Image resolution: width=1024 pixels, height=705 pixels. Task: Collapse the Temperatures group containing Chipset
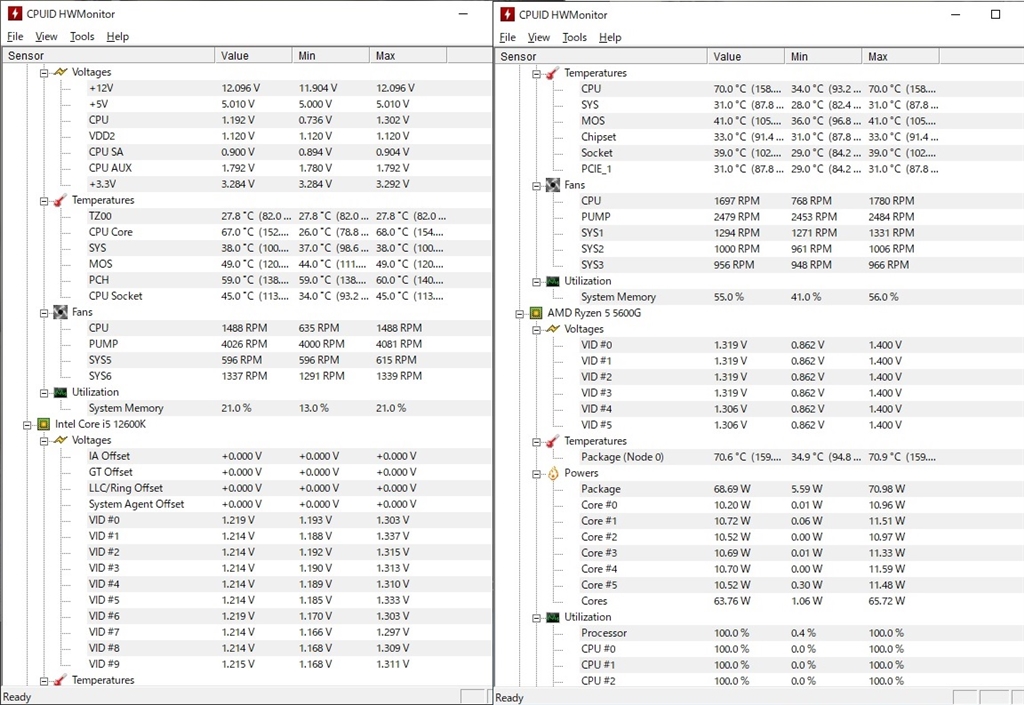(537, 74)
